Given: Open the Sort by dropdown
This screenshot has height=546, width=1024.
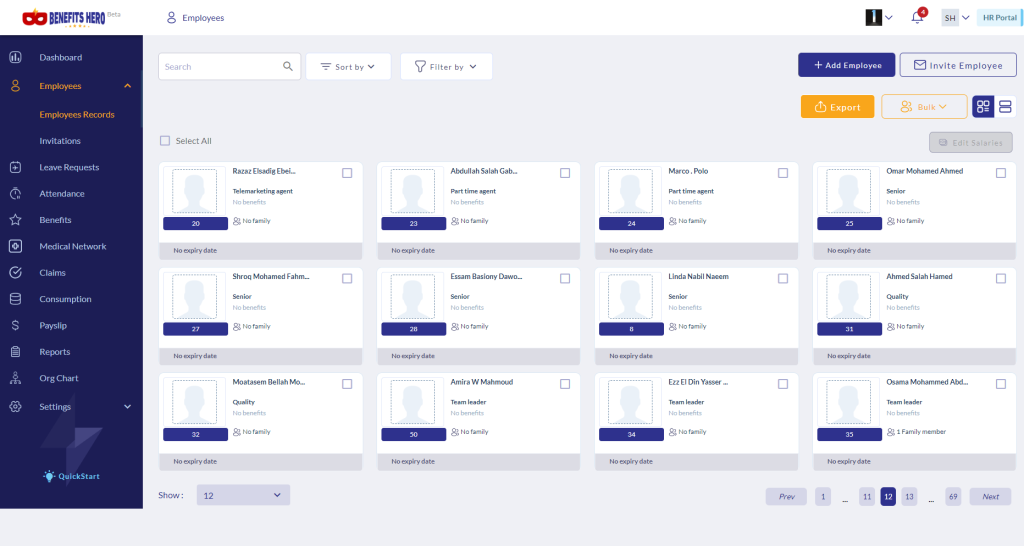Looking at the screenshot, I should pos(347,67).
